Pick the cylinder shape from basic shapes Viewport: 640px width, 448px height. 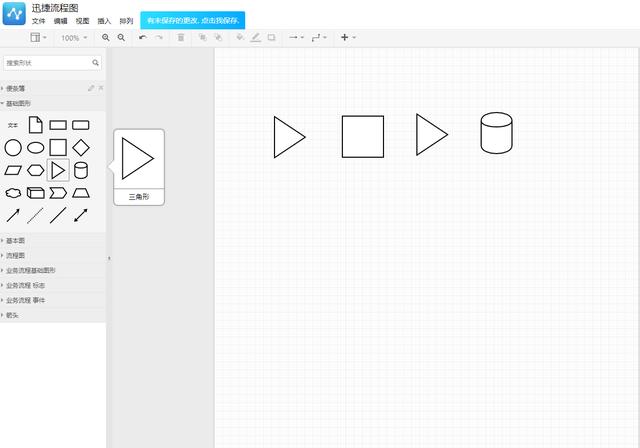coord(81,170)
